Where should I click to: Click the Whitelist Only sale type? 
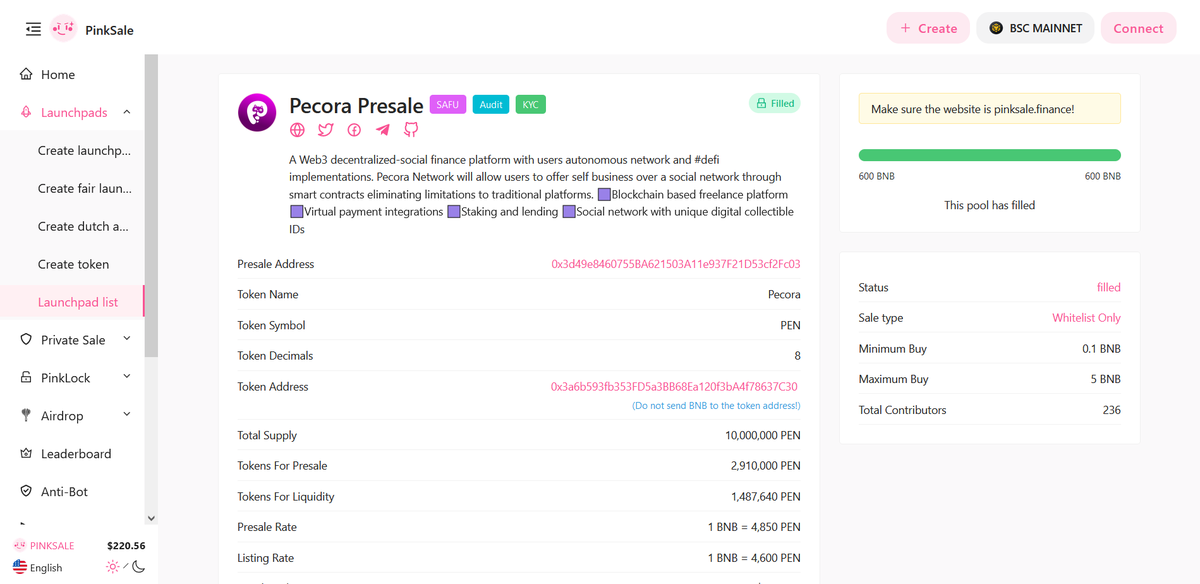[x=1086, y=318]
